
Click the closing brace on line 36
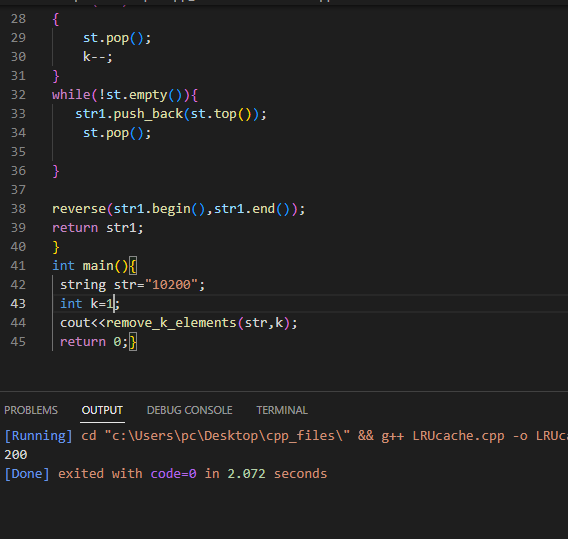pos(56,171)
